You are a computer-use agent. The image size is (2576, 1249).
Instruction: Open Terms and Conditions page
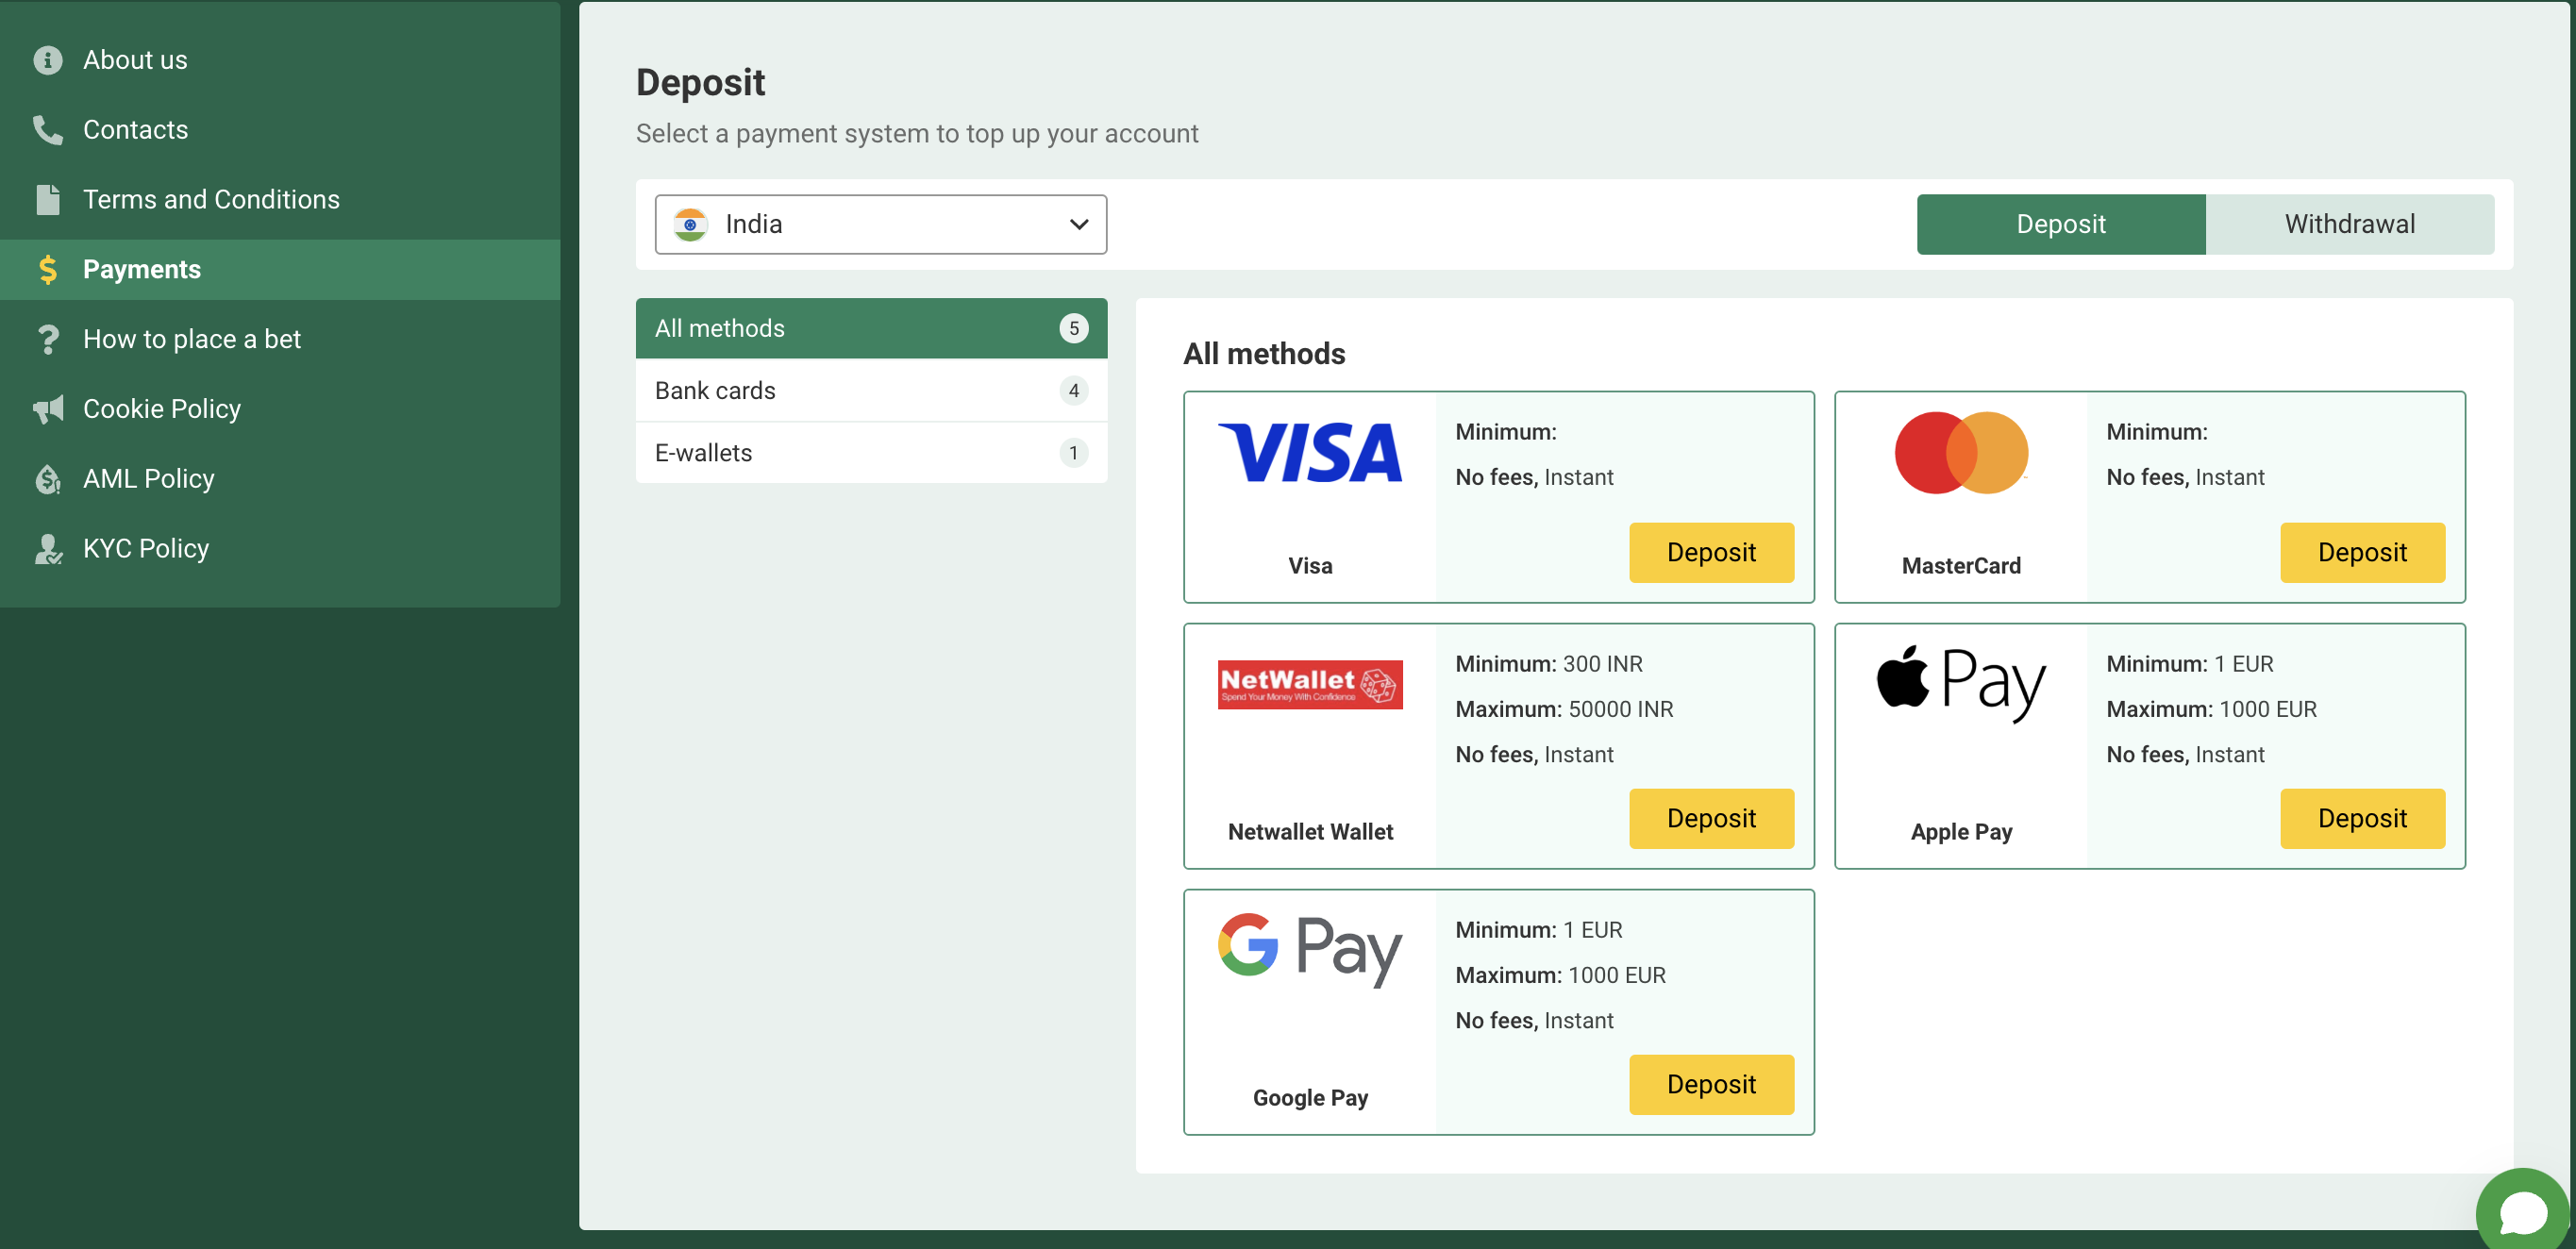point(280,200)
